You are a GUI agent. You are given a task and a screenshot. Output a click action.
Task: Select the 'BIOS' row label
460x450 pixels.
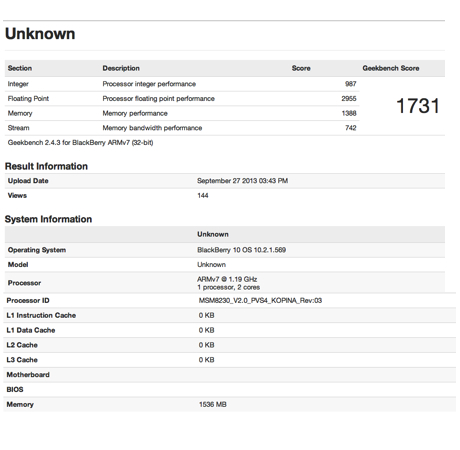[x=15, y=390]
